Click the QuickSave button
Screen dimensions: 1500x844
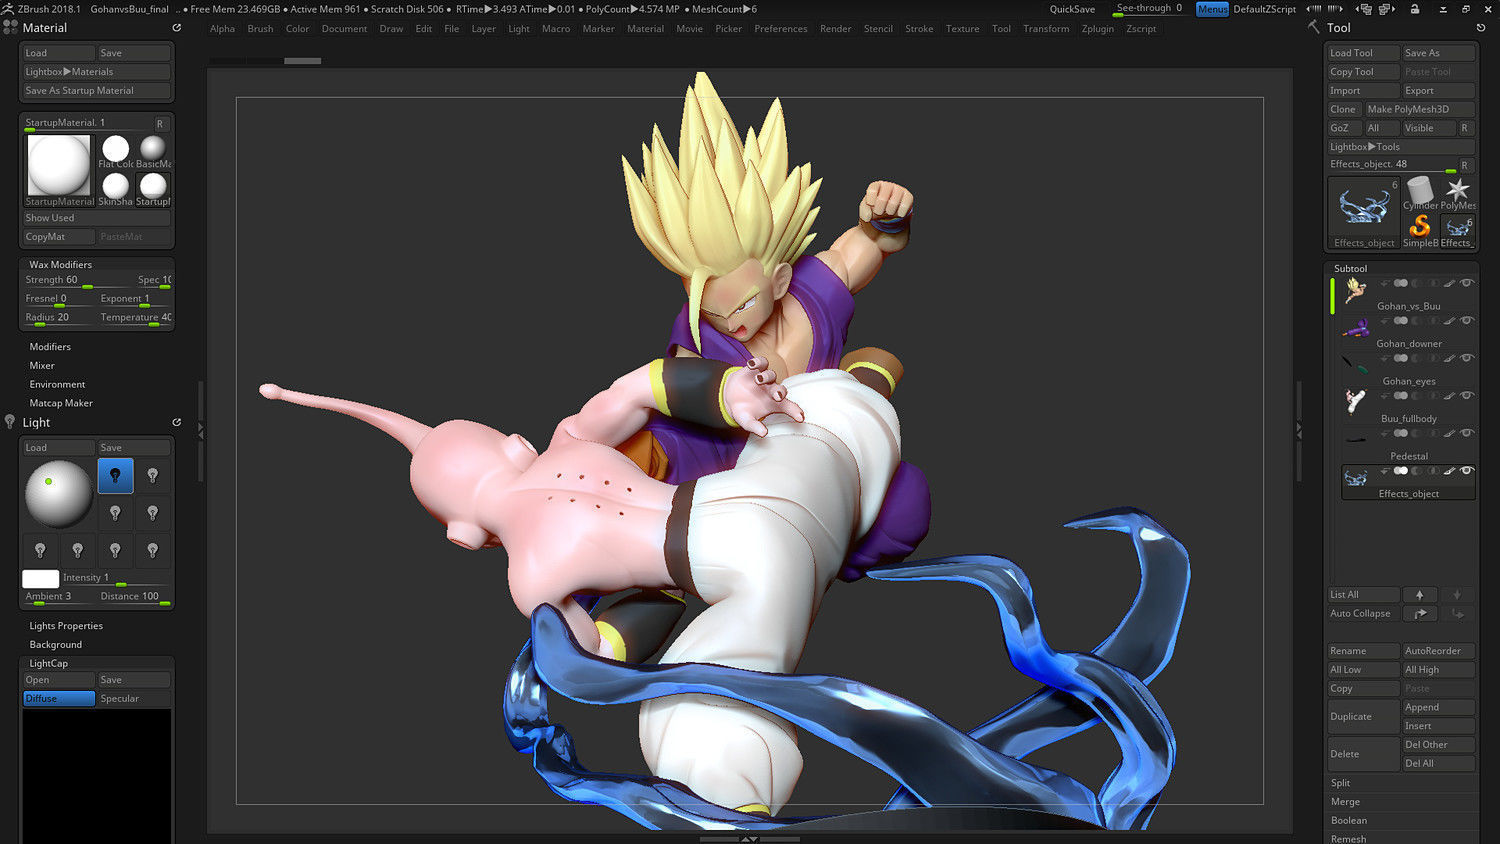click(1072, 9)
